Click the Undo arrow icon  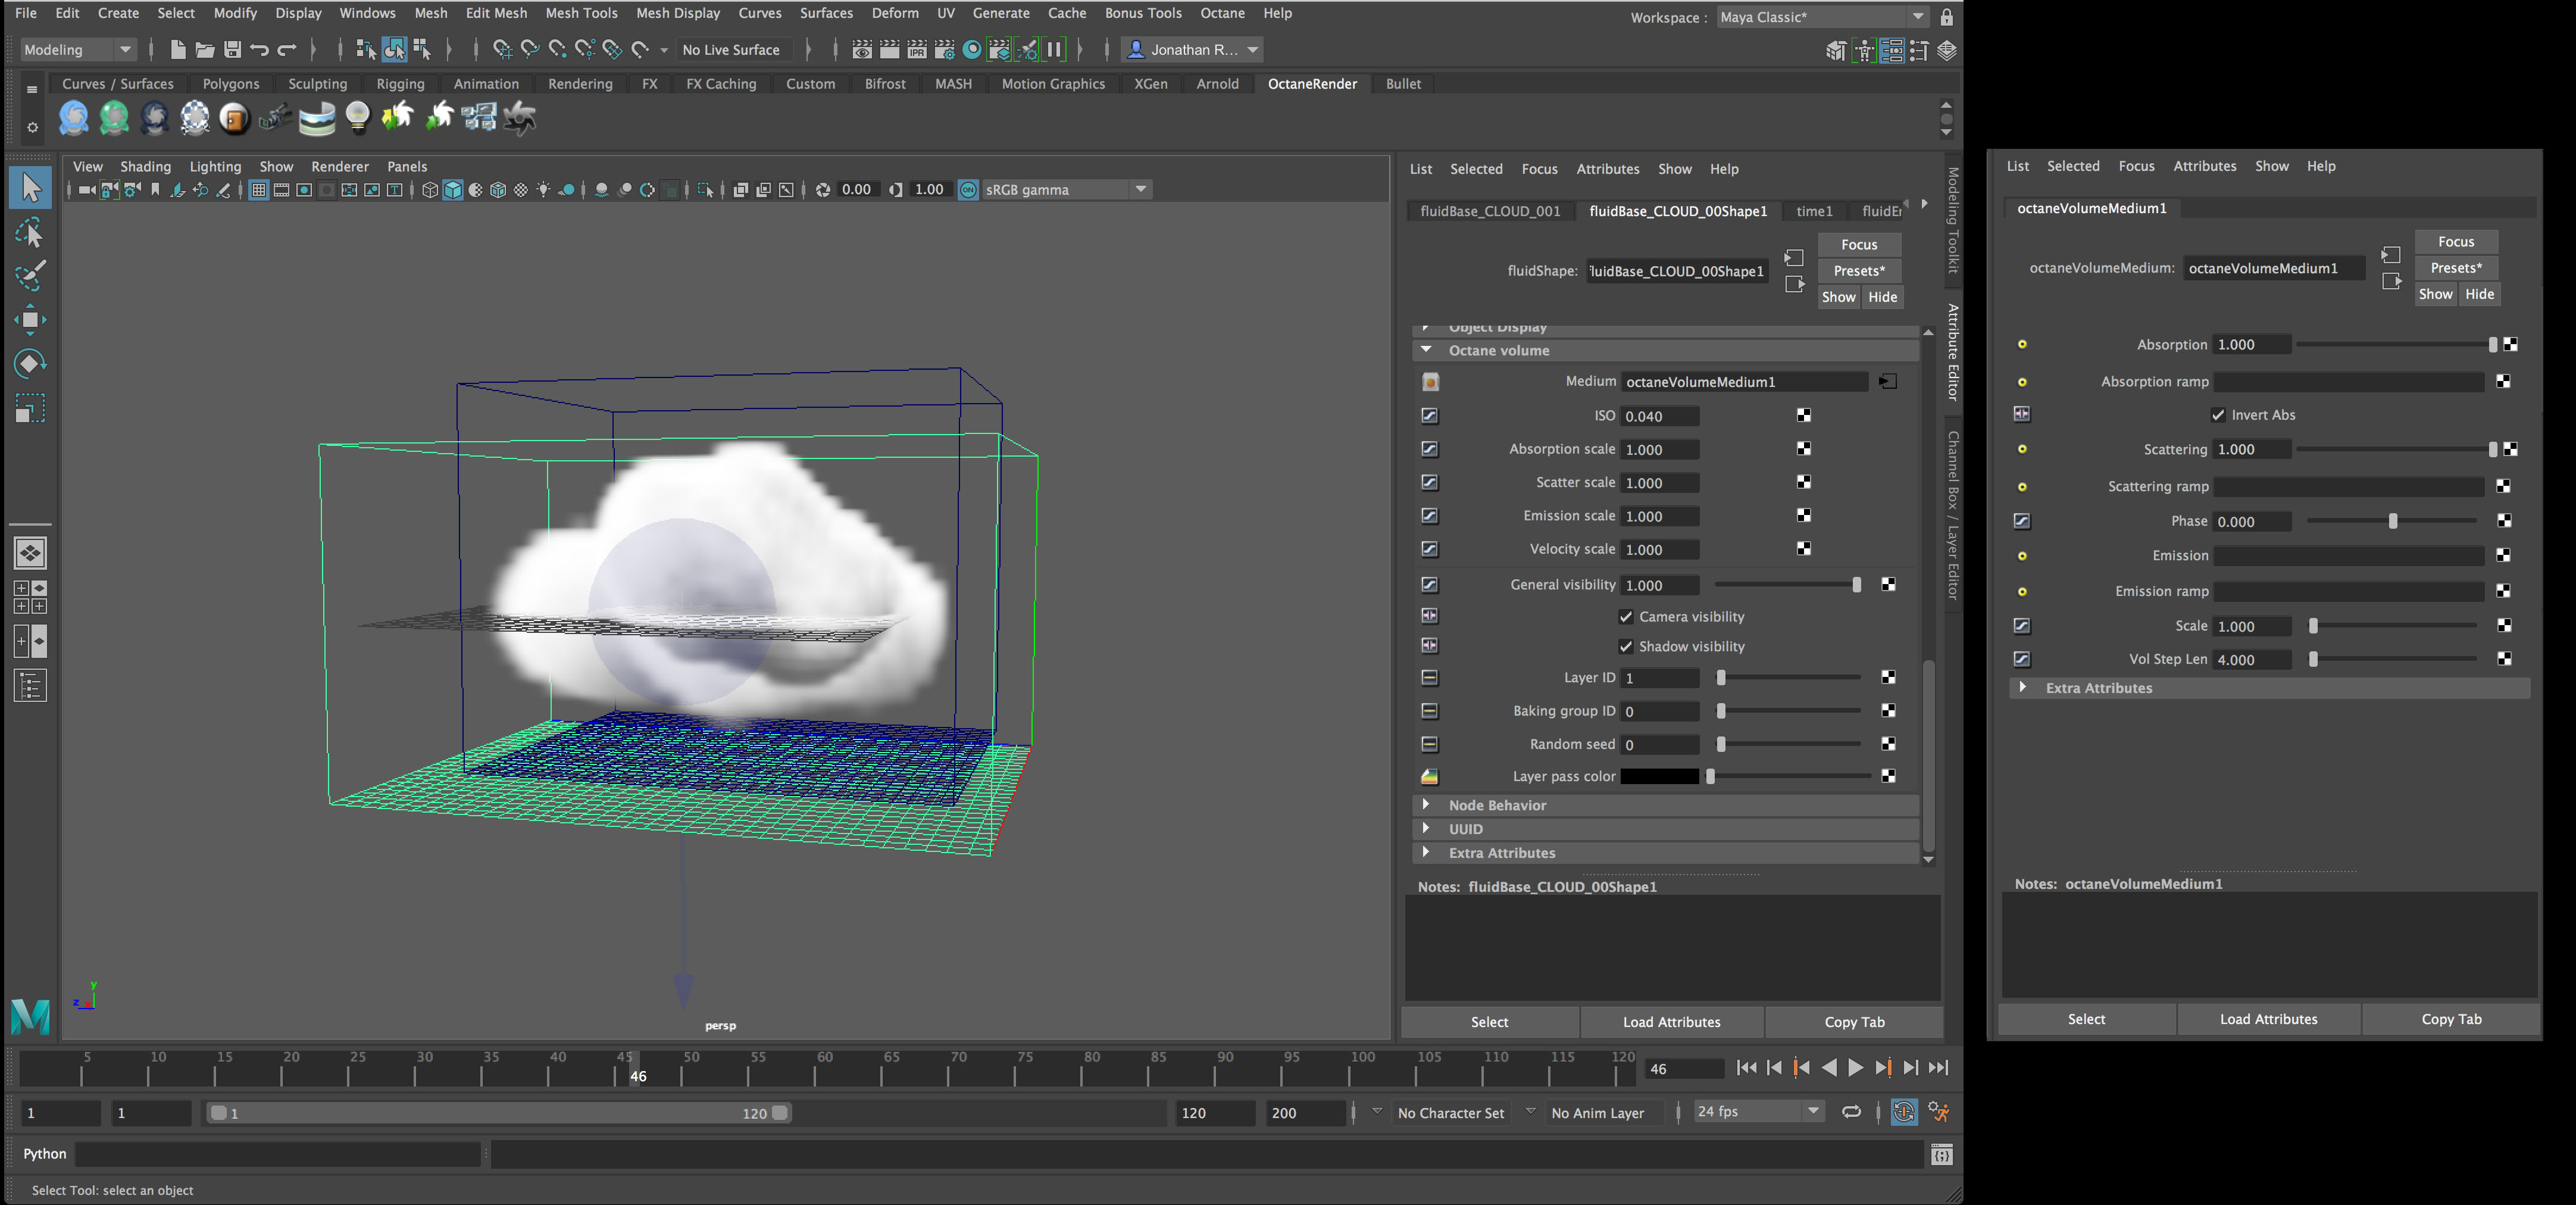[x=260, y=49]
